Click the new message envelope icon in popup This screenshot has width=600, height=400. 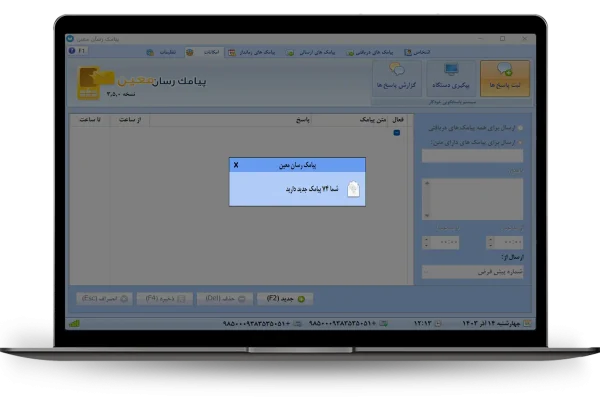353,189
